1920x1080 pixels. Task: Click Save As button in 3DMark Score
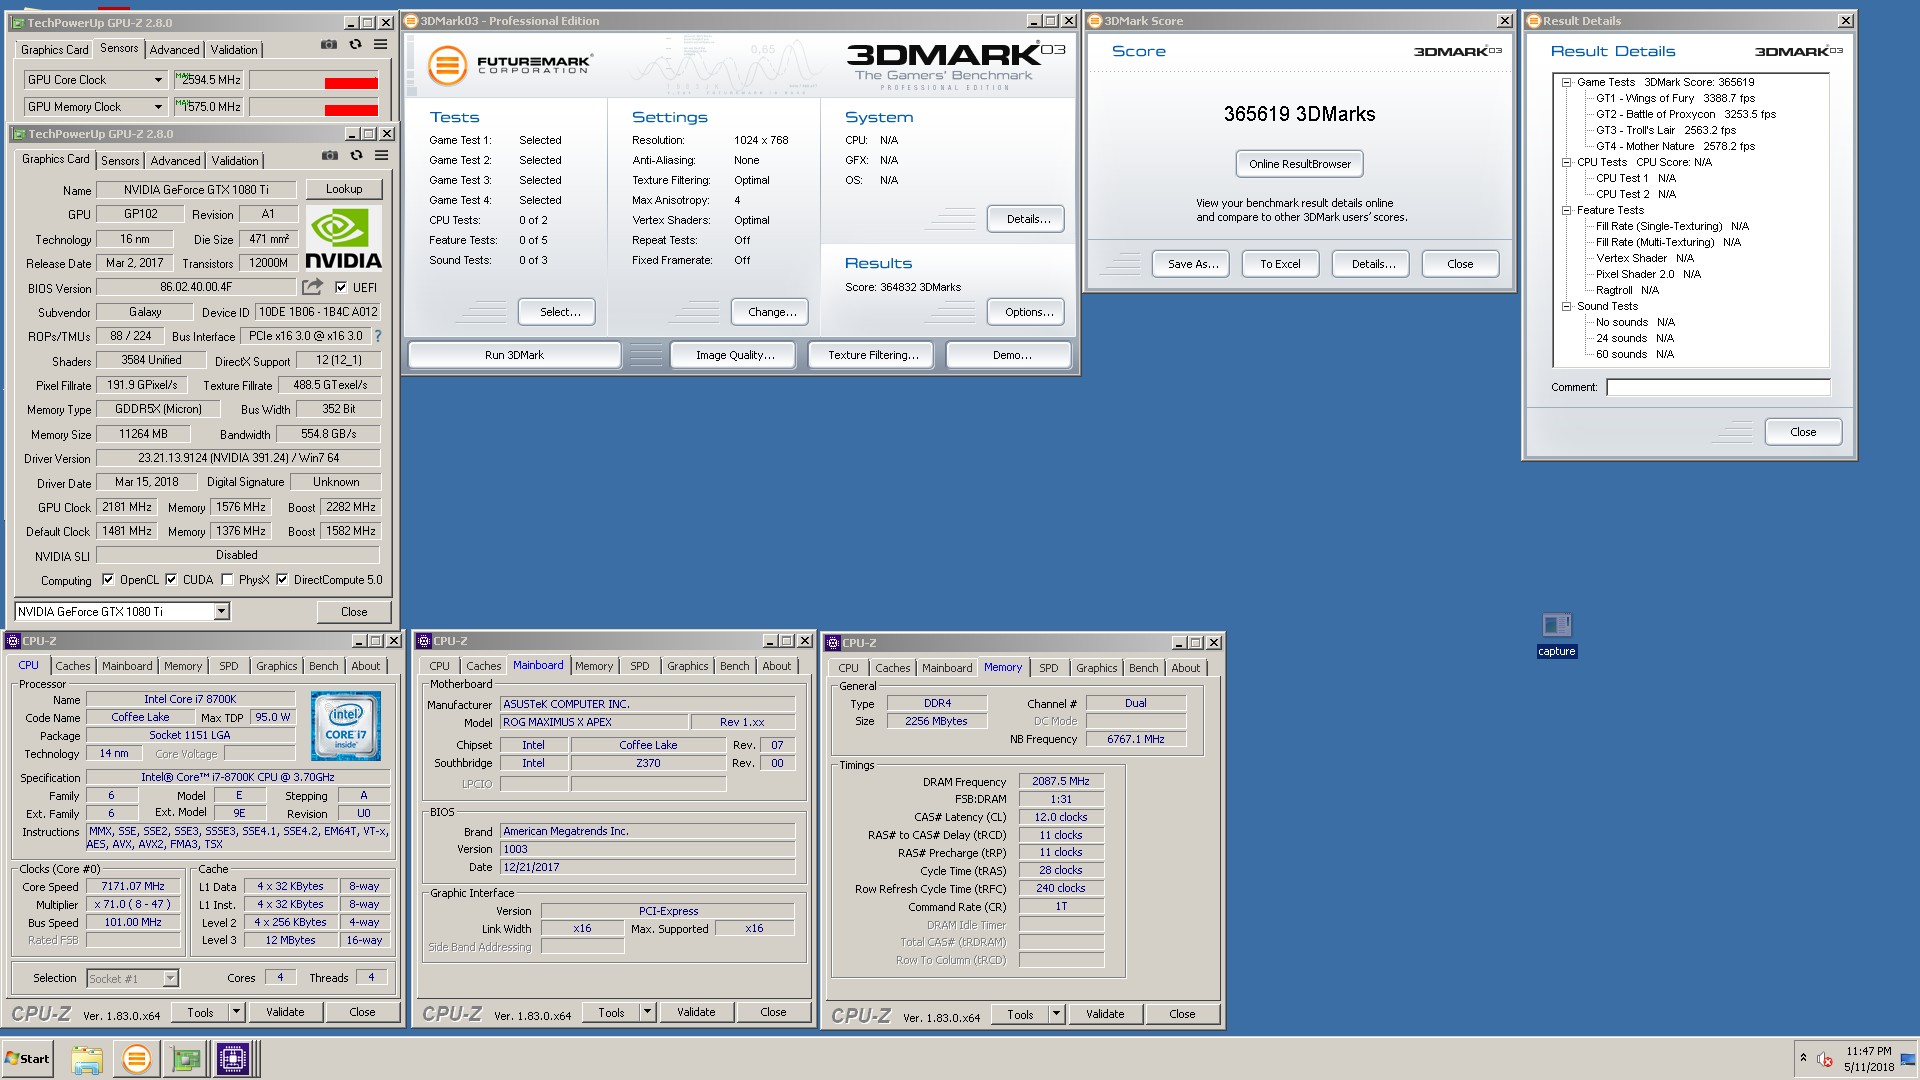click(1192, 264)
